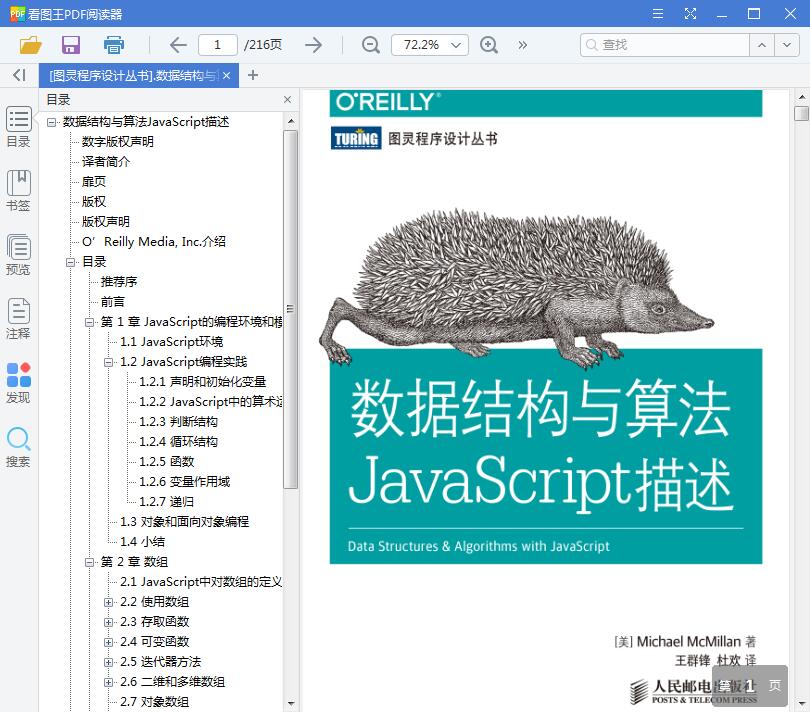The width and height of the screenshot is (810, 712).
Task: Open the 书签 bookmarks sidebar panel
Action: pyautogui.click(x=18, y=191)
